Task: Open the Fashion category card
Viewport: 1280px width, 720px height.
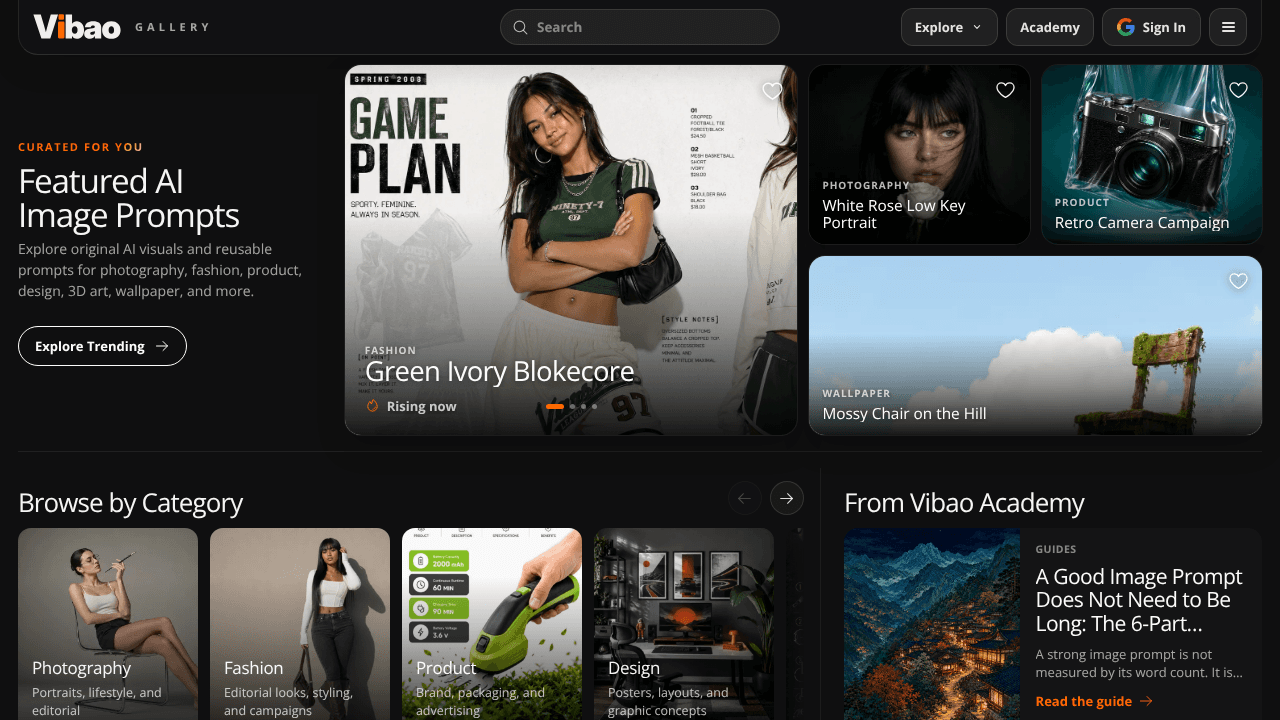Action: [300, 624]
